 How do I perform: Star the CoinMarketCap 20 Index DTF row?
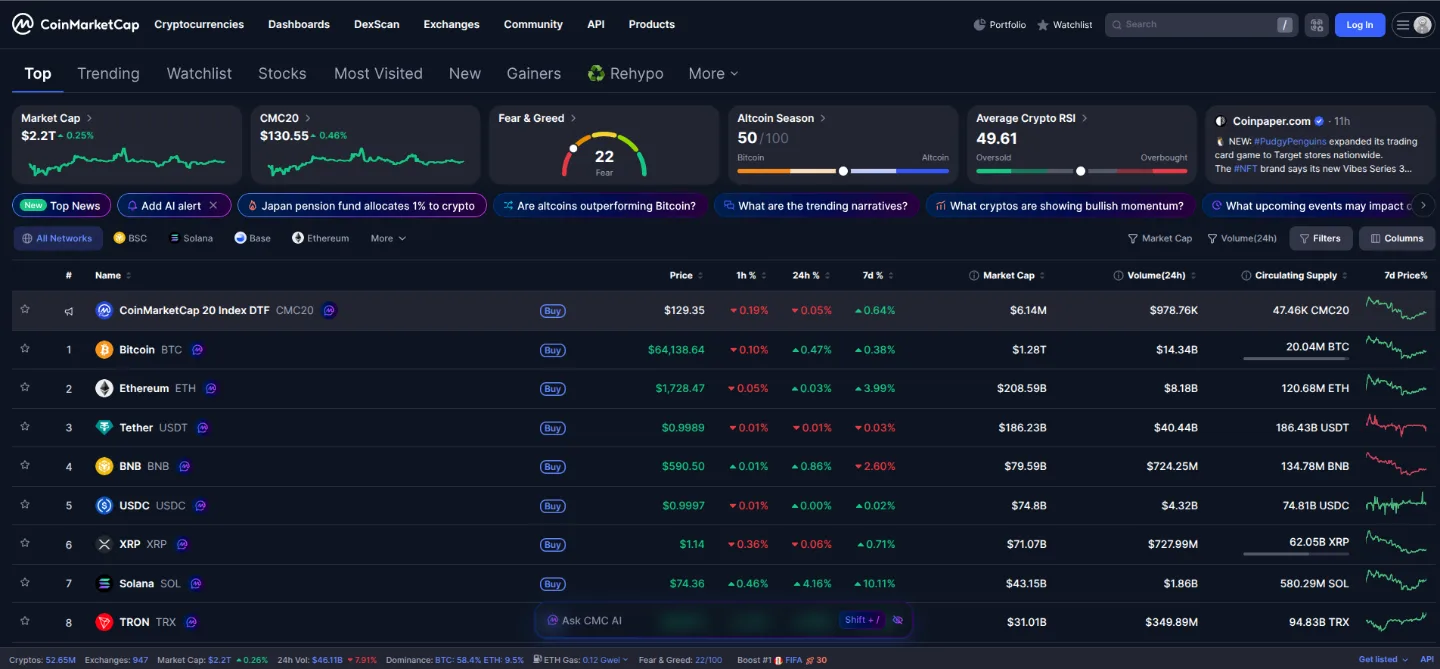tap(25, 310)
